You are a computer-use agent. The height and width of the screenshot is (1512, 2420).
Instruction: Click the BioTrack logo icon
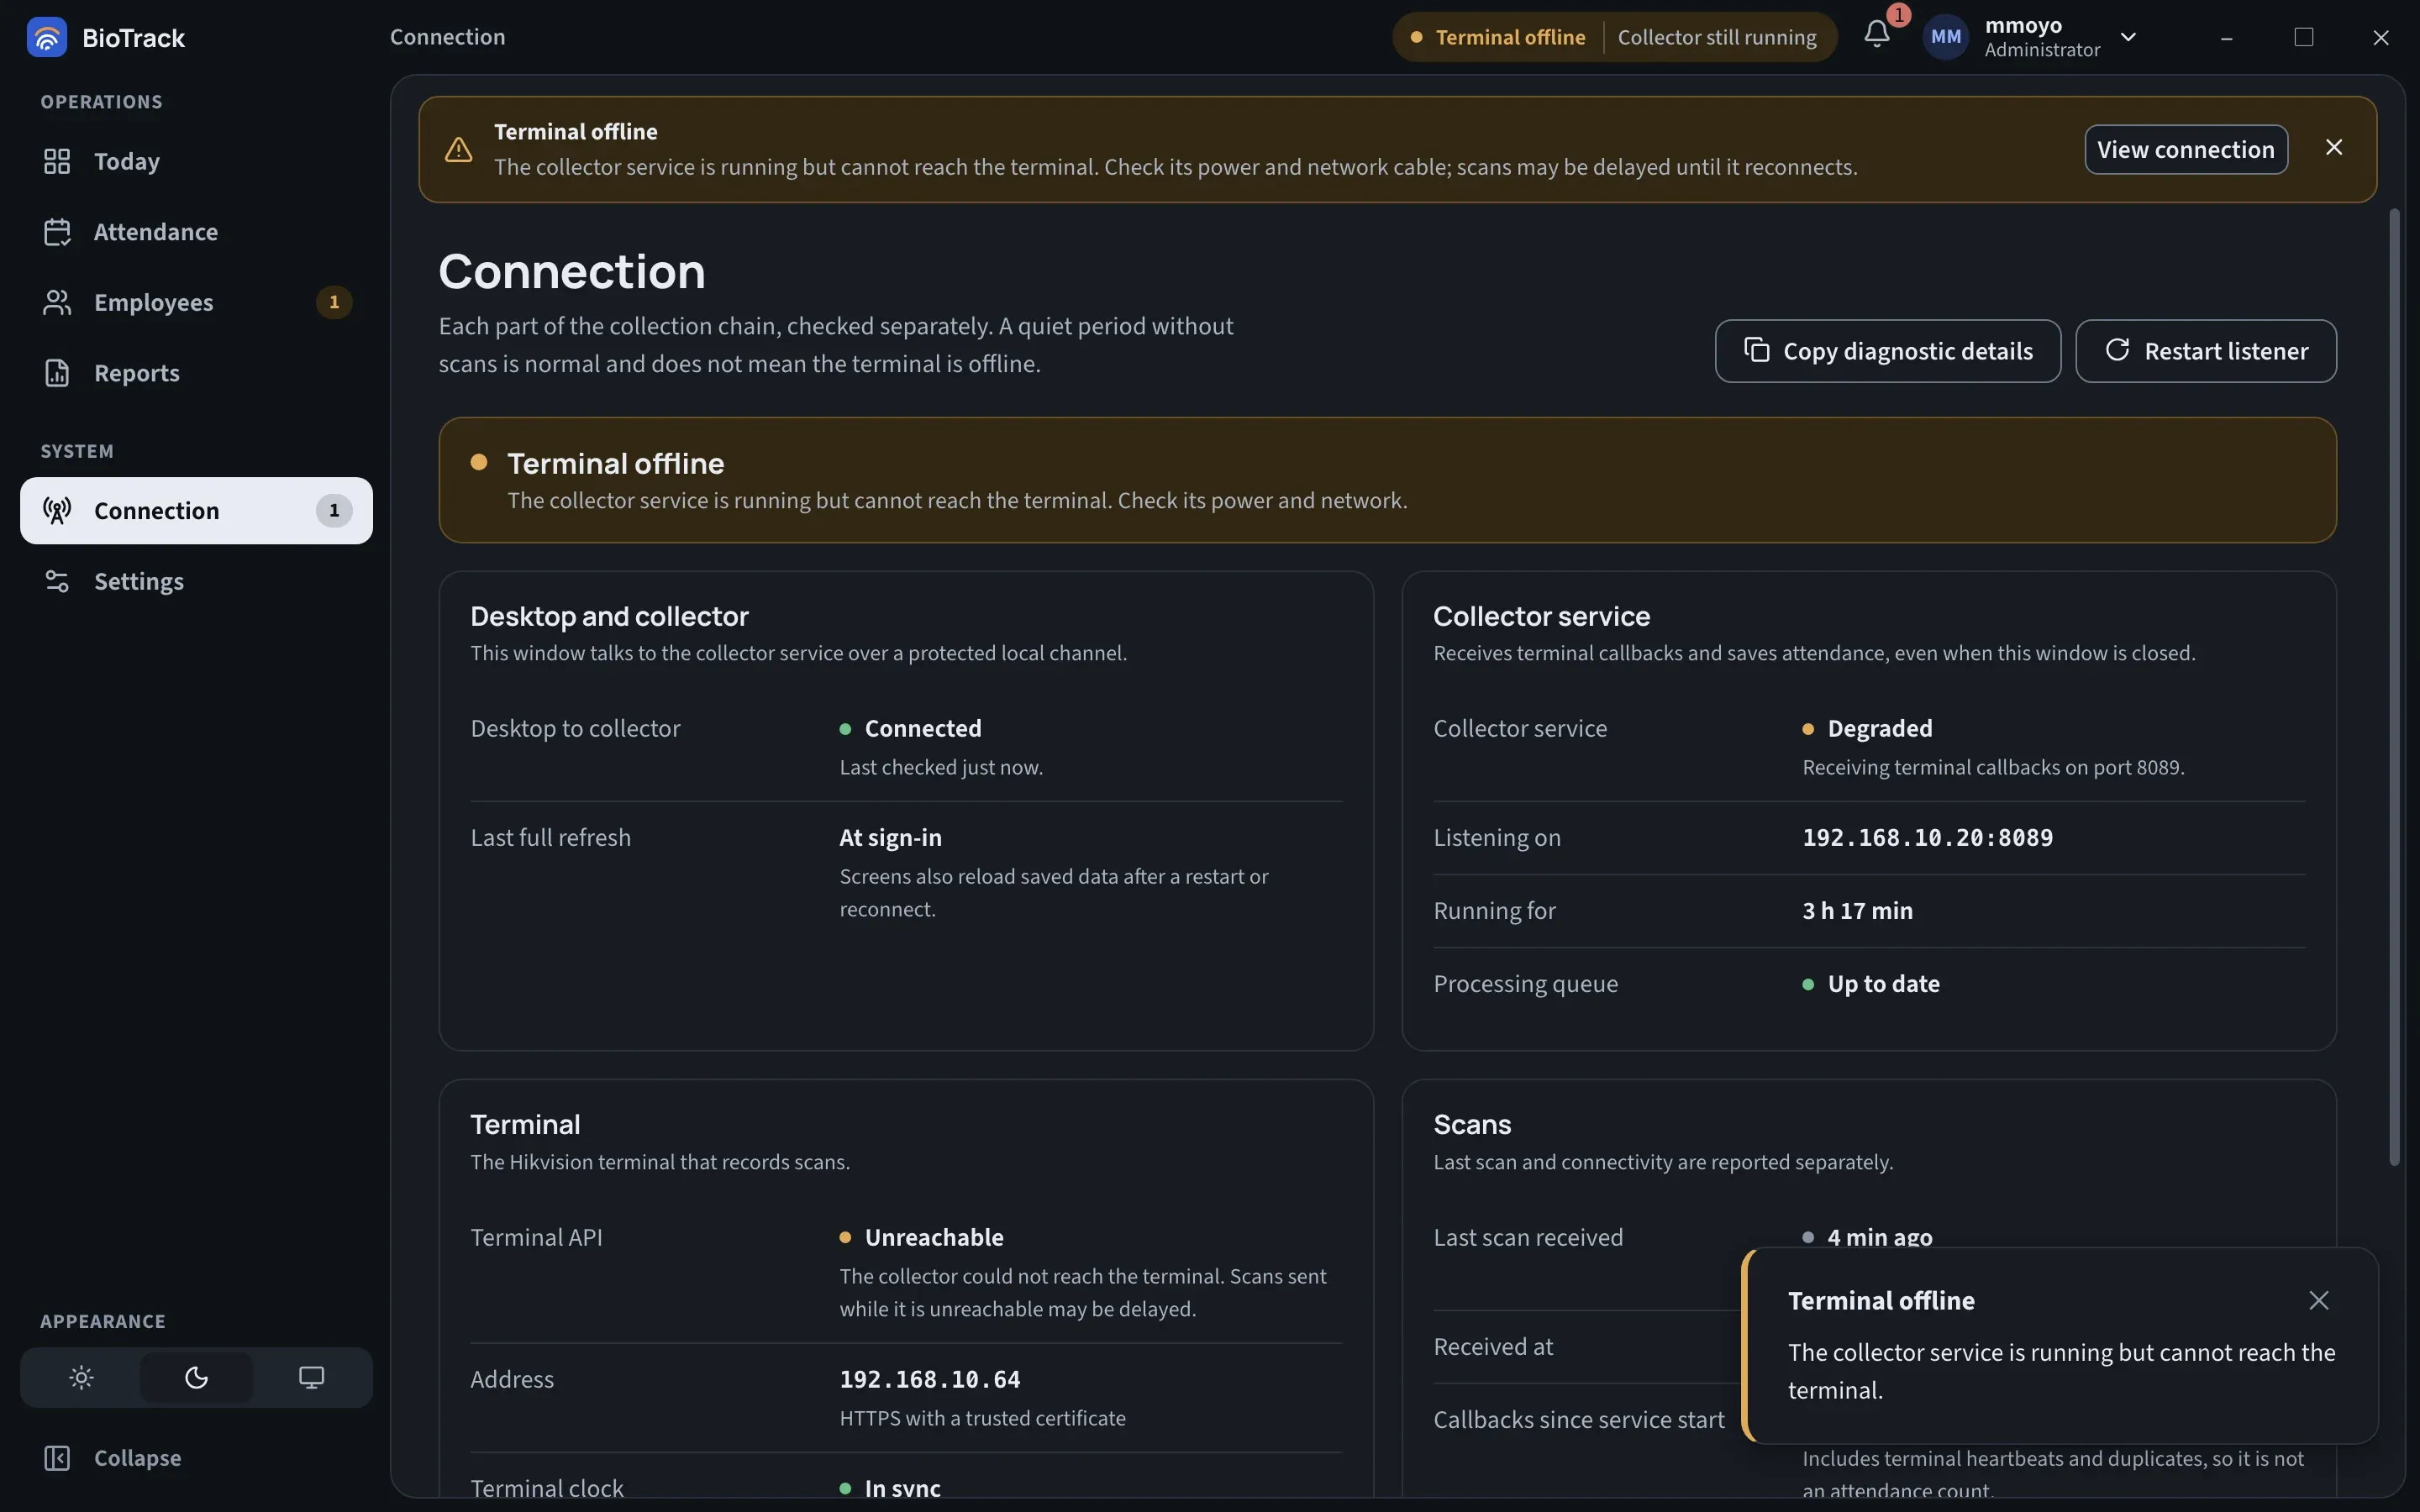click(x=47, y=37)
